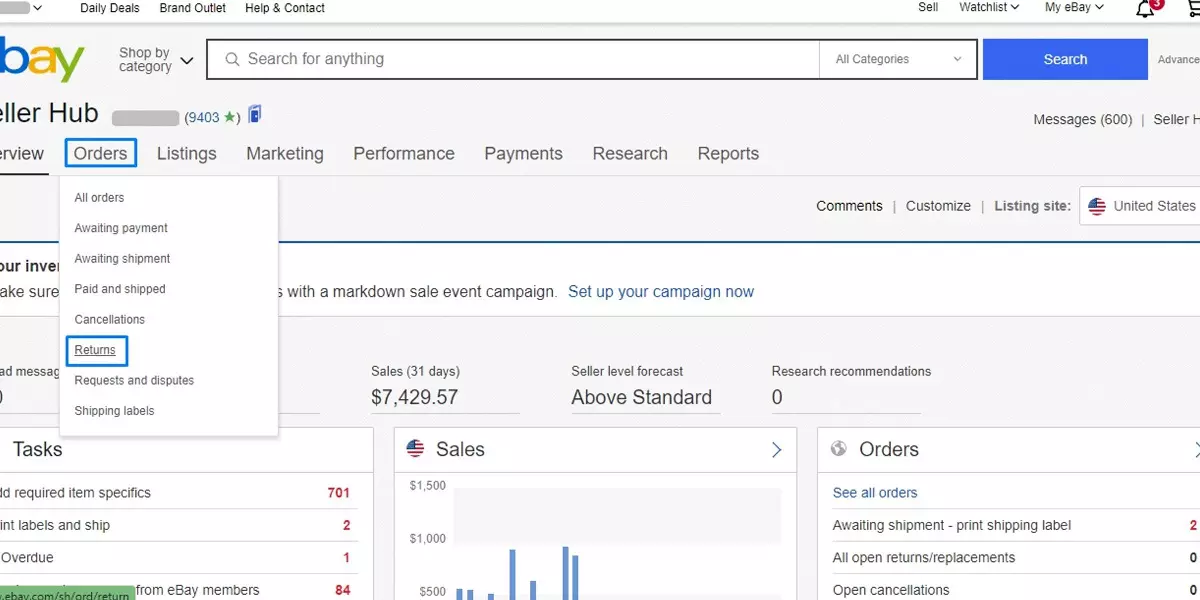Viewport: 1200px width, 600px height.
Task: Click the Above Standard seller level
Action: (642, 397)
